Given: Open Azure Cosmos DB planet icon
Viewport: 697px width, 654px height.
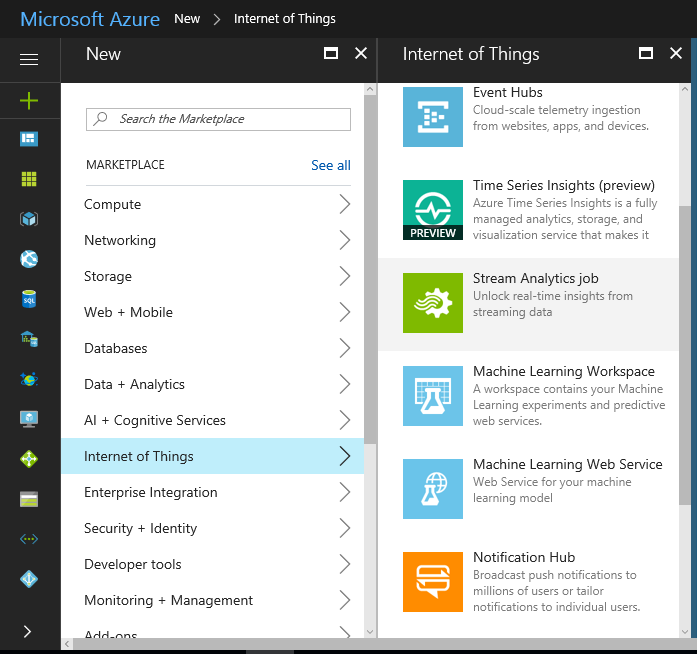Looking at the screenshot, I should [x=29, y=379].
